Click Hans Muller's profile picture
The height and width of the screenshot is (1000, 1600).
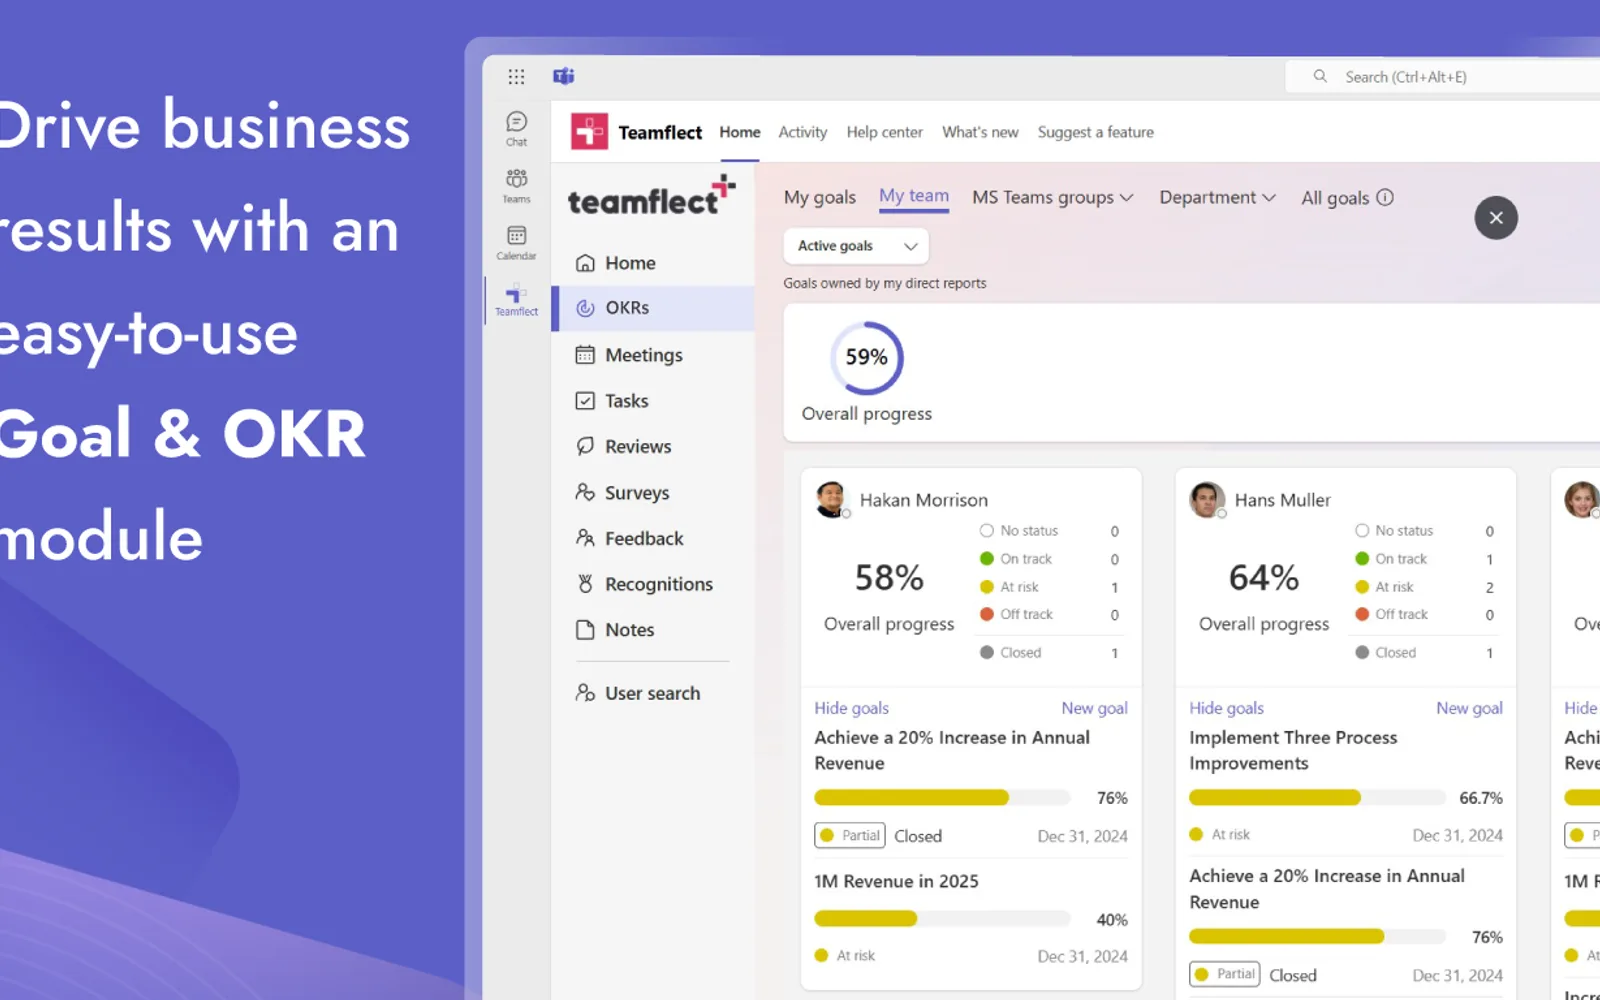pyautogui.click(x=1207, y=499)
